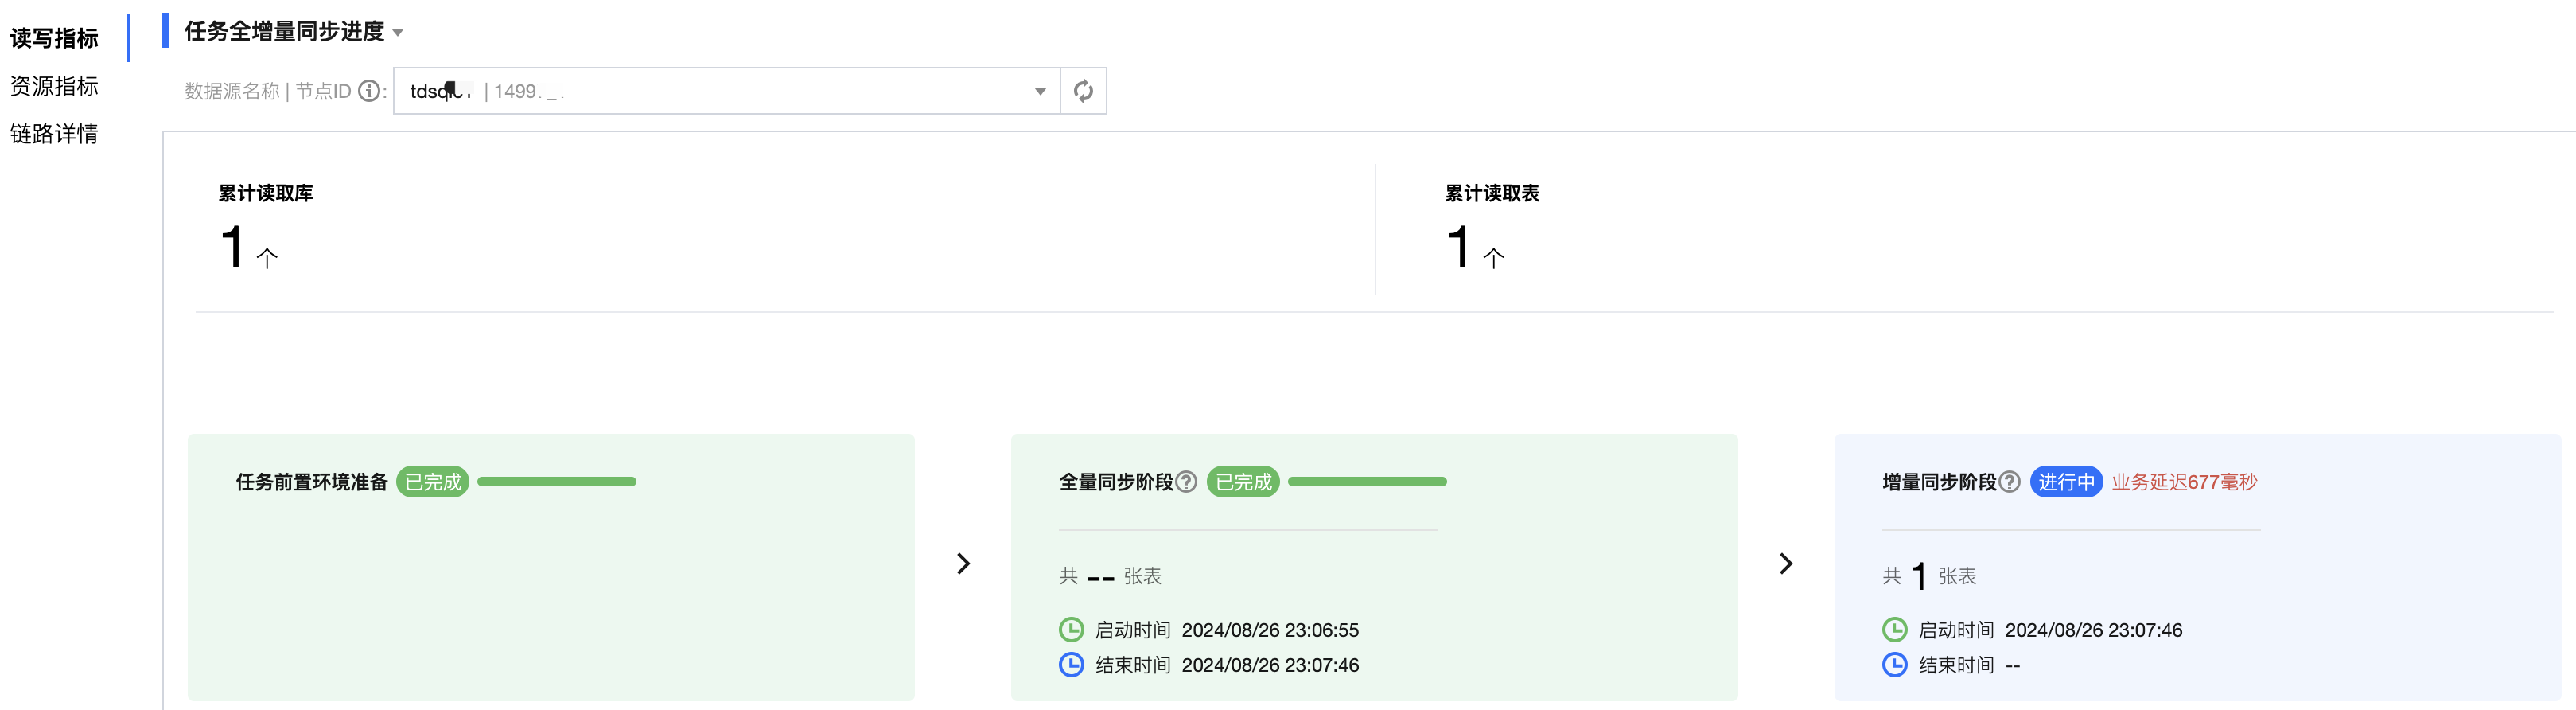Click green clock icon for full-sync start time
Image resolution: width=2576 pixels, height=710 pixels.
click(1071, 630)
